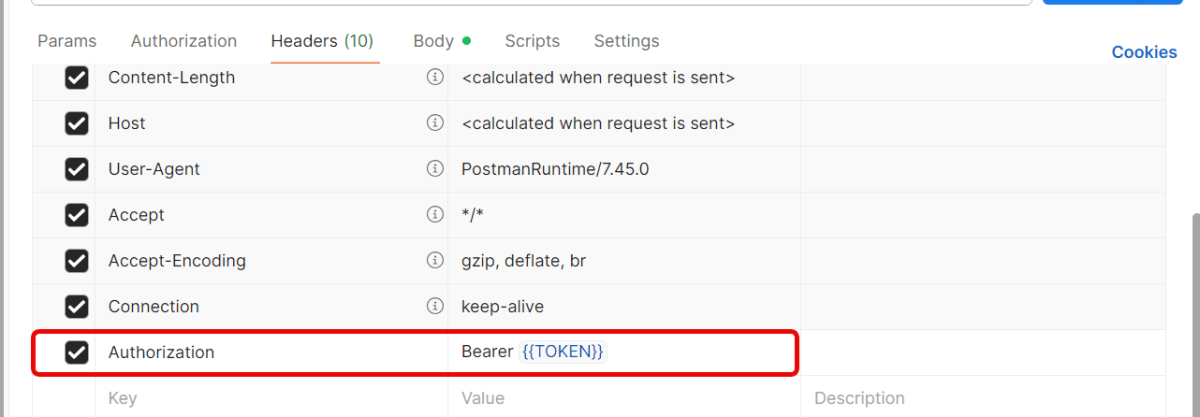Toggle the Accept-Encoding header checkbox

[x=77, y=262]
